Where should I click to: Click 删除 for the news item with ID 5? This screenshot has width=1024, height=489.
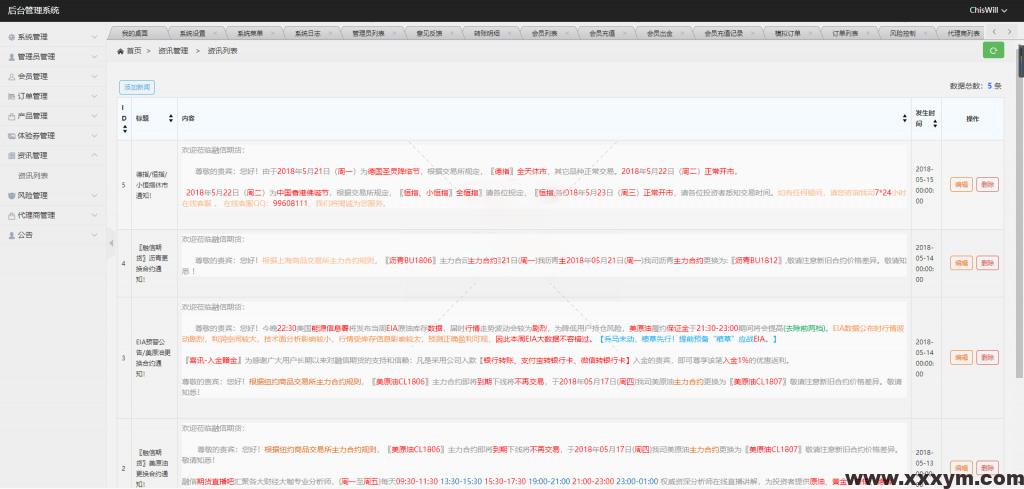(987, 184)
